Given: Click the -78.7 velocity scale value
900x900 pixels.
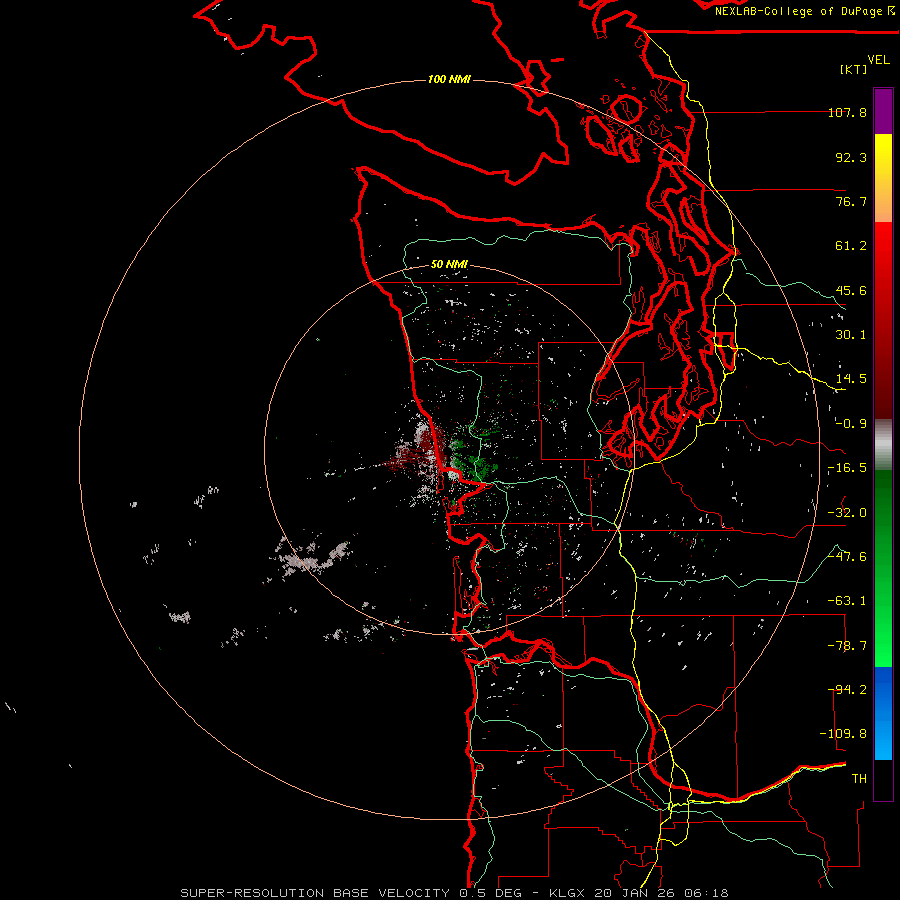Looking at the screenshot, I should pos(847,646).
